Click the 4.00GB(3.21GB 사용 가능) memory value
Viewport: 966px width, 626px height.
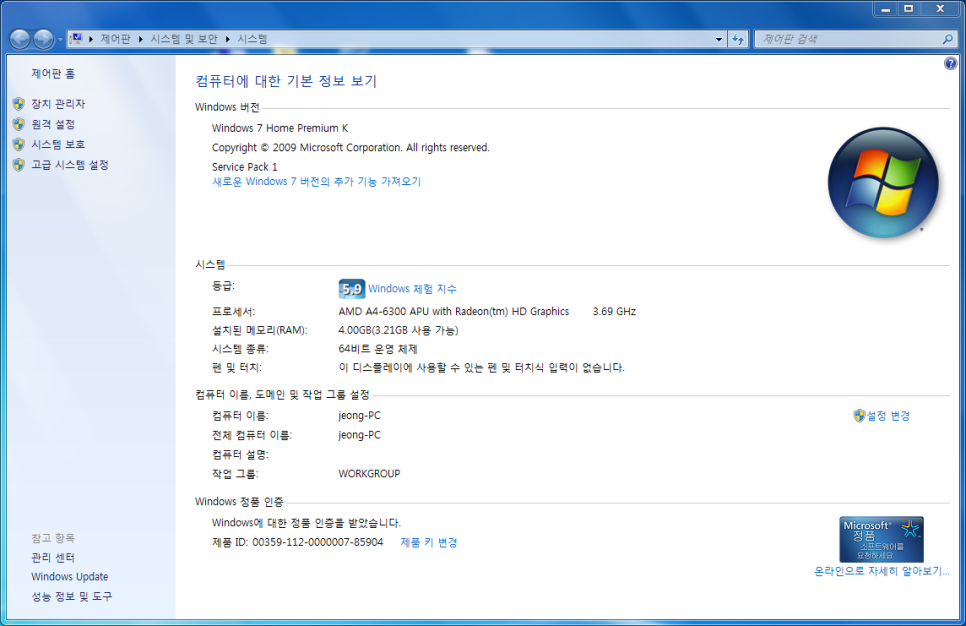(398, 330)
